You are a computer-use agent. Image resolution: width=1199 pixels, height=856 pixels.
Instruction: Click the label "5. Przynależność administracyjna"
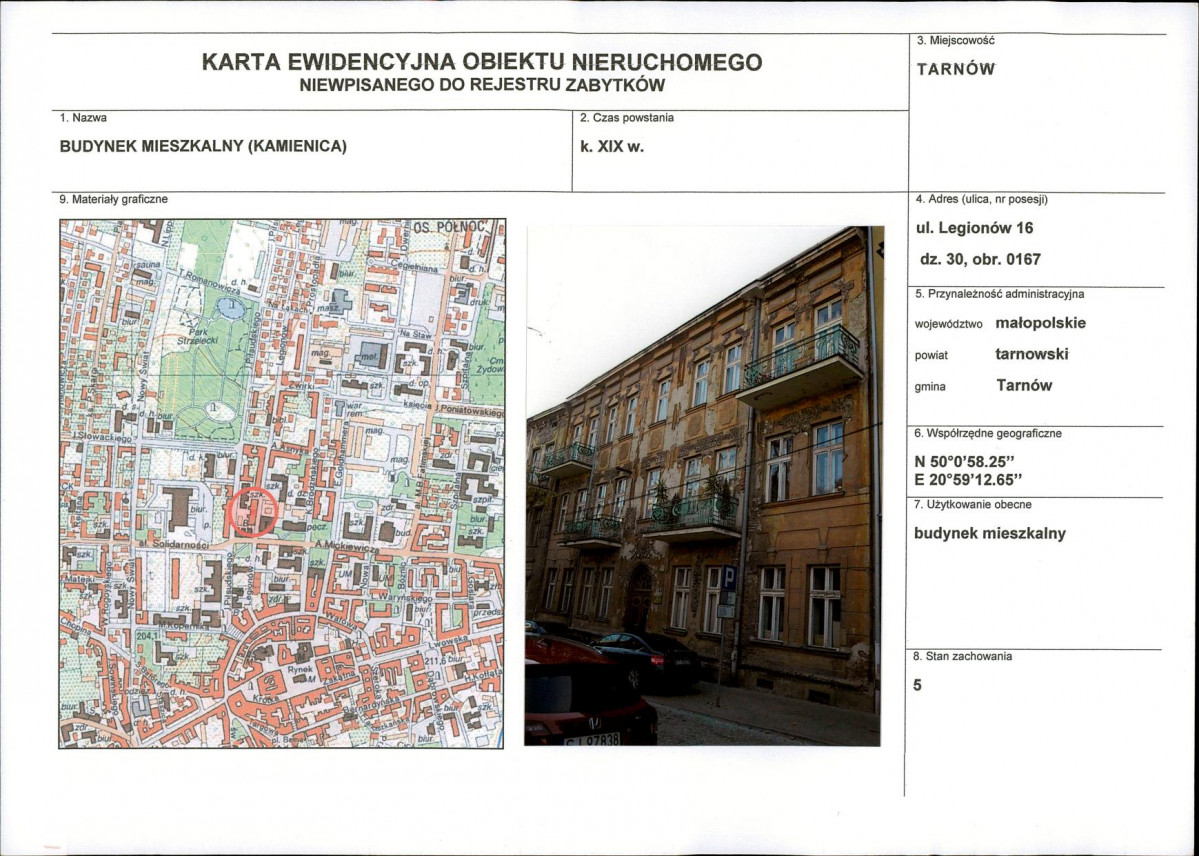coord(999,294)
